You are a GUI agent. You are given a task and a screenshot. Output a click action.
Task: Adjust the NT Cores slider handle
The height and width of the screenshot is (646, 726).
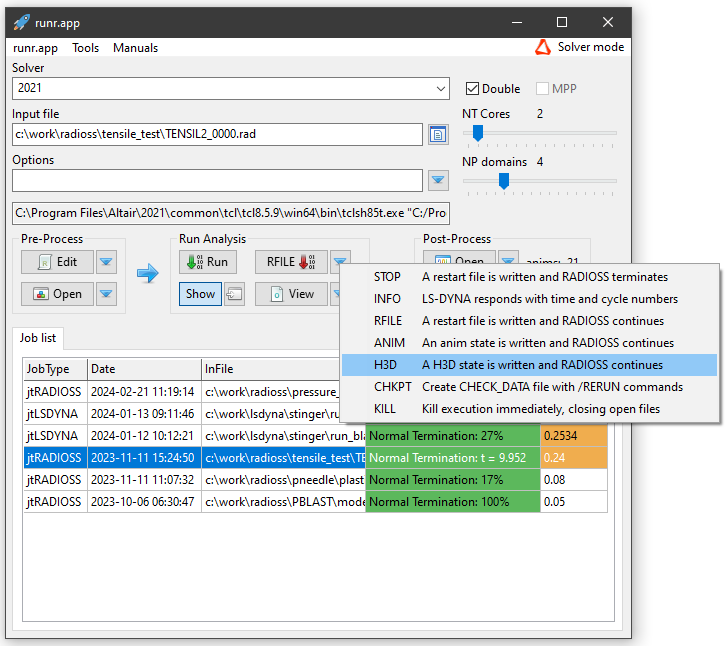478,133
